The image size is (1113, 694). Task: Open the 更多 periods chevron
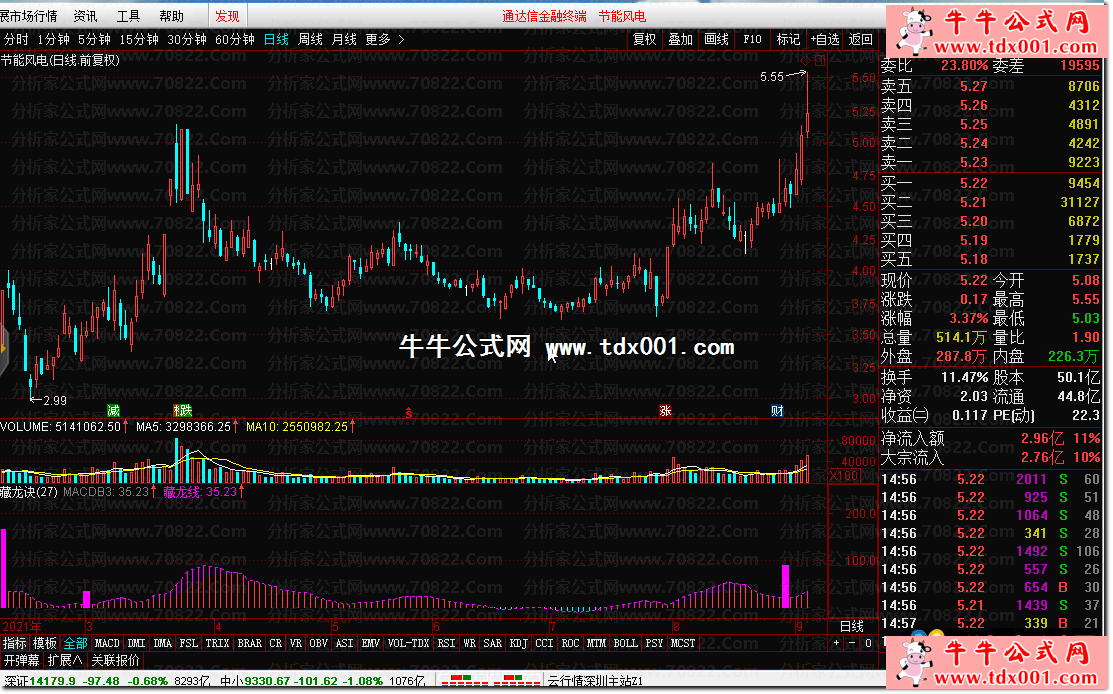click(x=401, y=40)
